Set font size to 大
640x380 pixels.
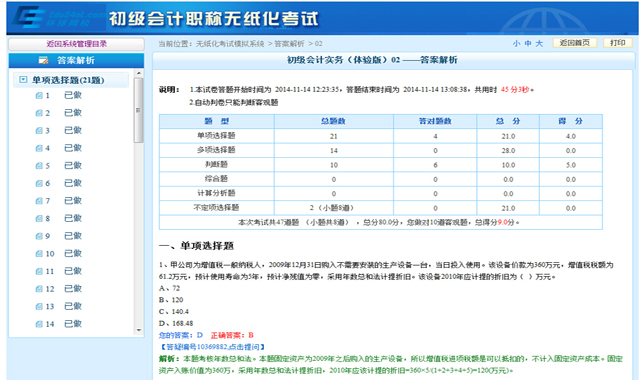(x=539, y=43)
